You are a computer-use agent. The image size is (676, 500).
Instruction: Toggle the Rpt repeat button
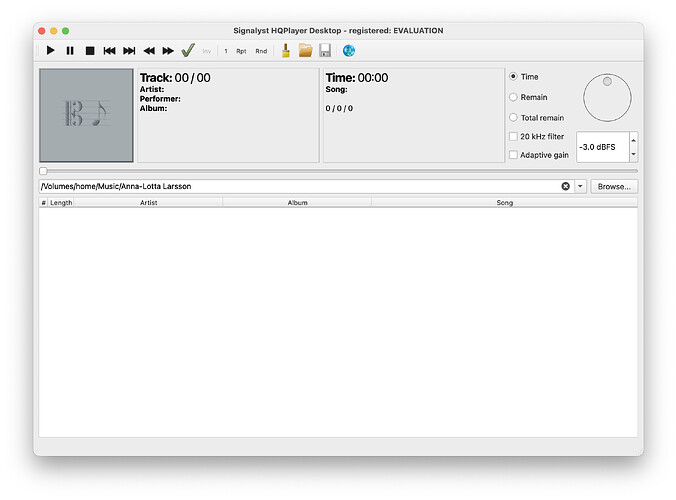tap(241, 51)
